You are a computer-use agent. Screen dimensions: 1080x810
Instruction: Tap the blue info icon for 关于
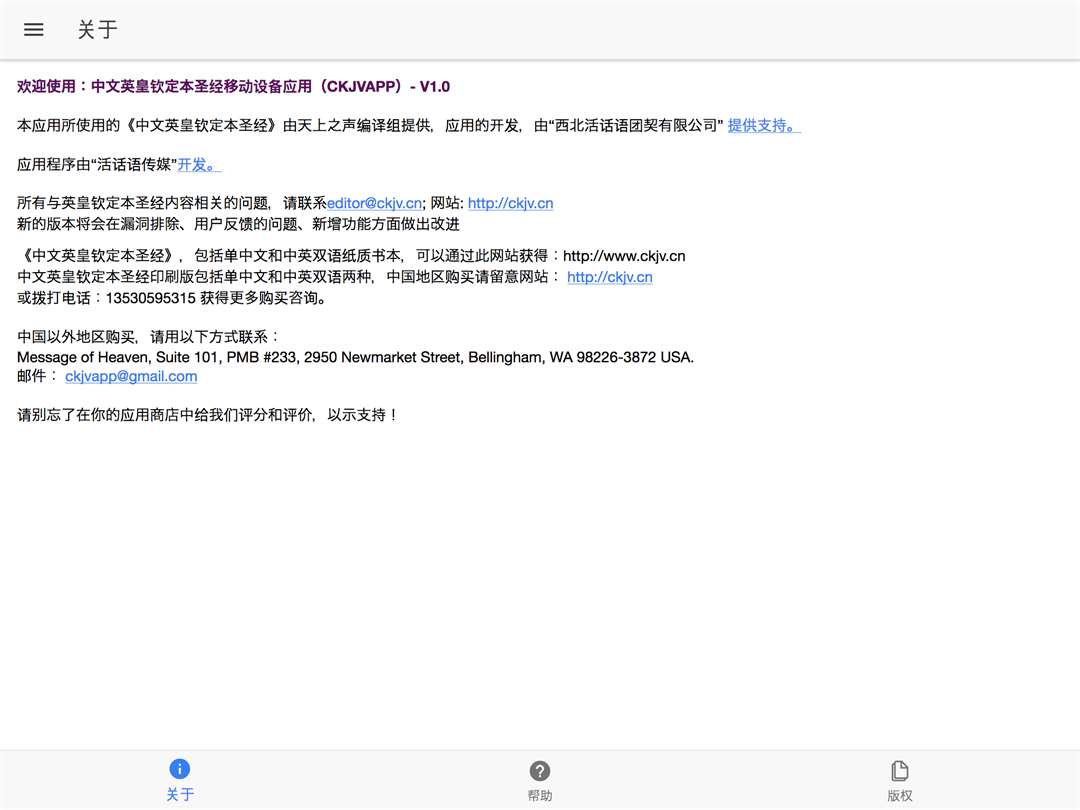179,769
